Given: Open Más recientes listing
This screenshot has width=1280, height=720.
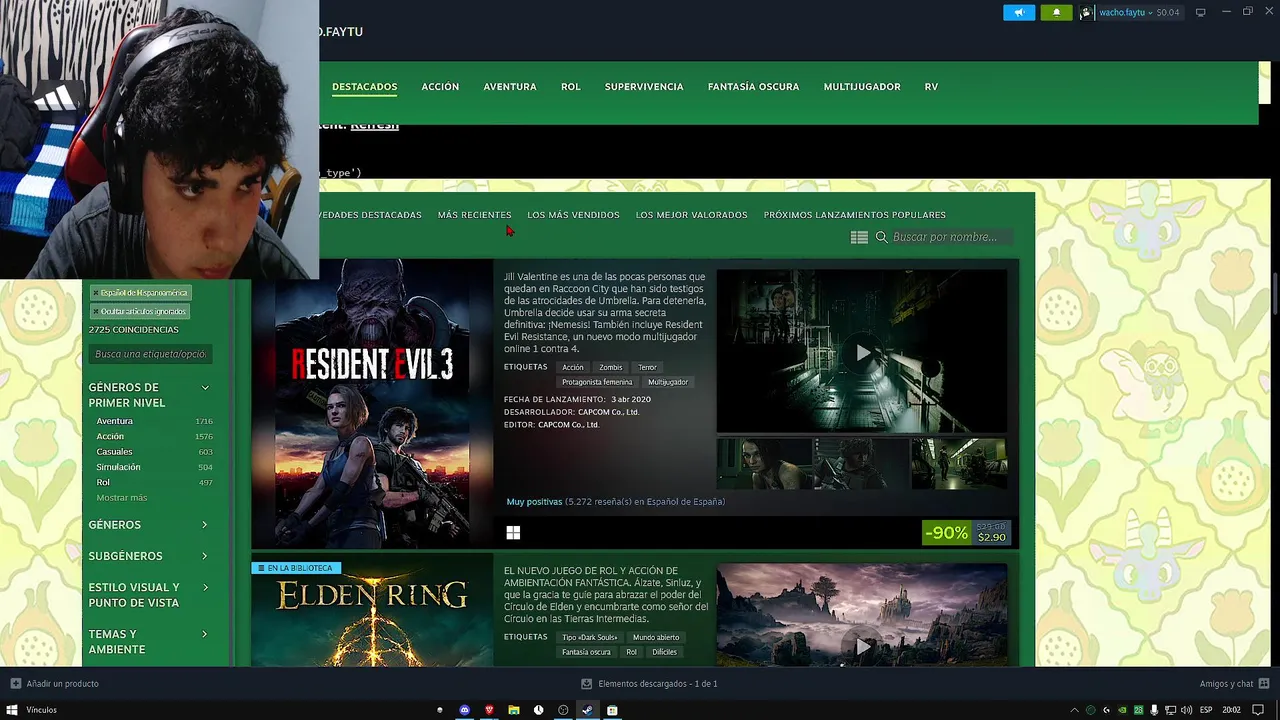Looking at the screenshot, I should pyautogui.click(x=474, y=215).
